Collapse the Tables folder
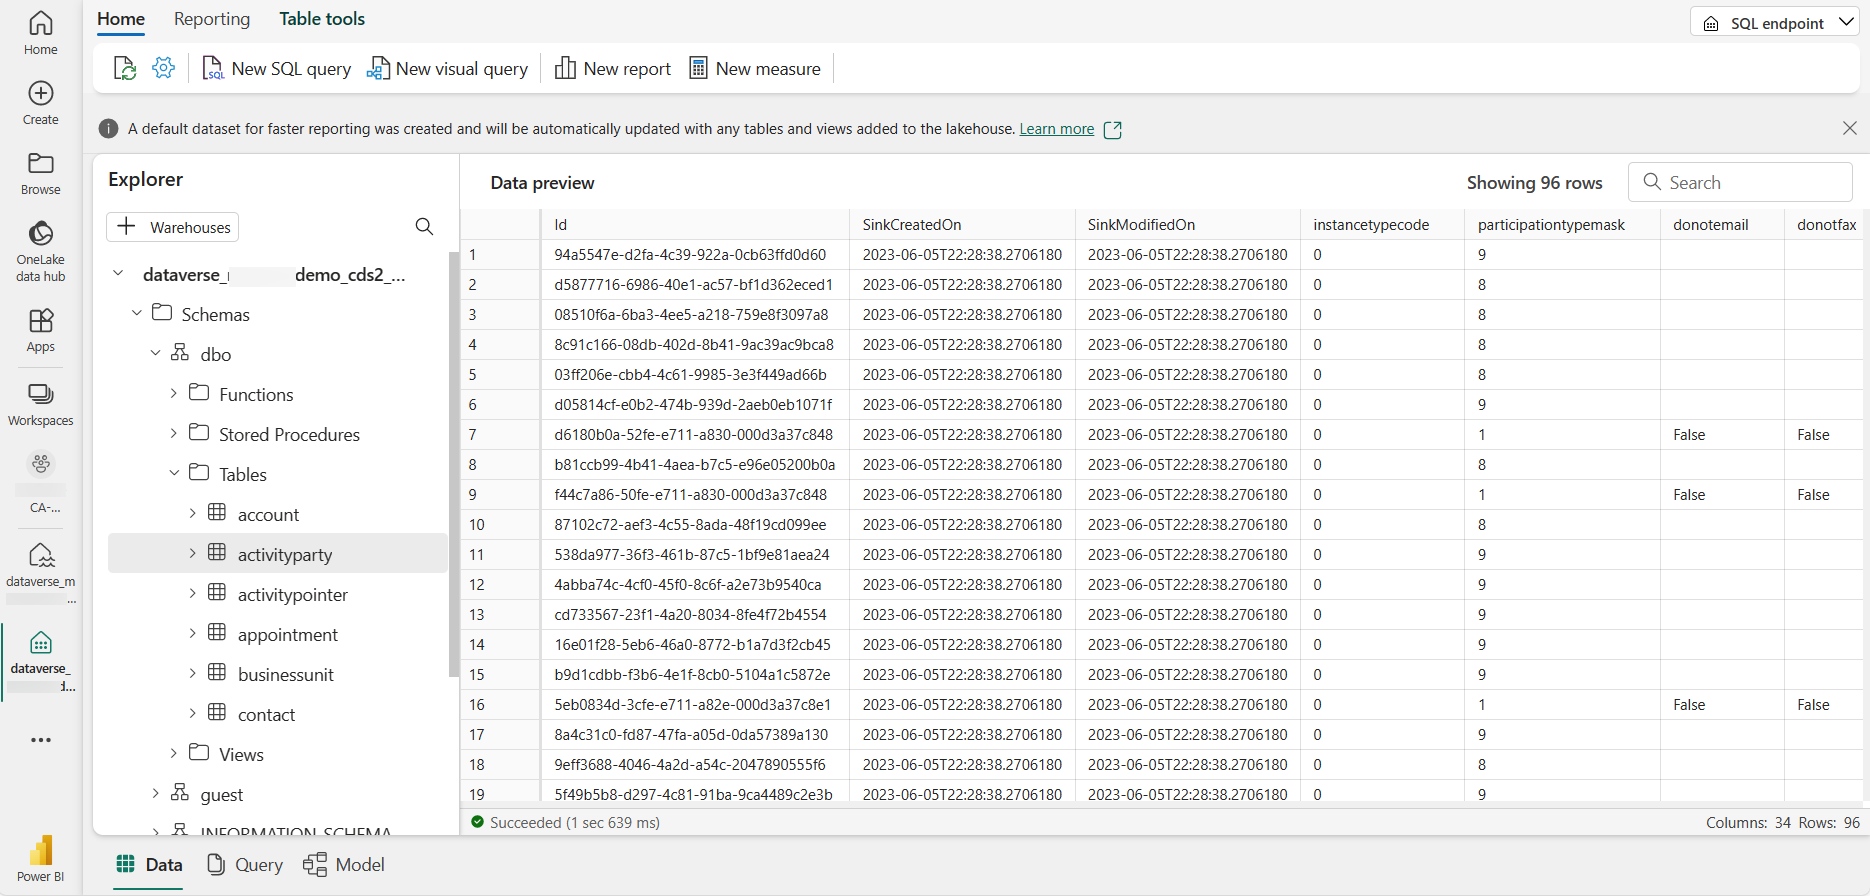 tap(174, 473)
